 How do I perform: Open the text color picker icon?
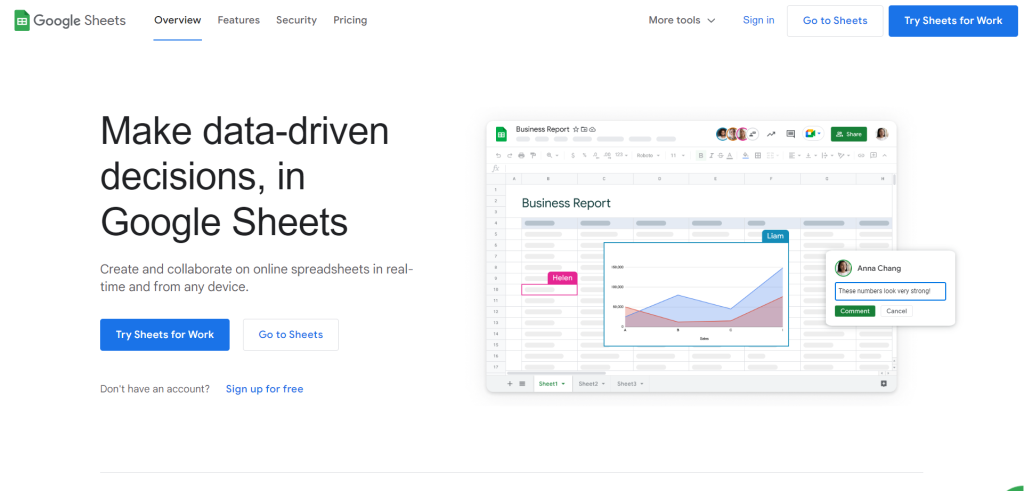tap(729, 155)
